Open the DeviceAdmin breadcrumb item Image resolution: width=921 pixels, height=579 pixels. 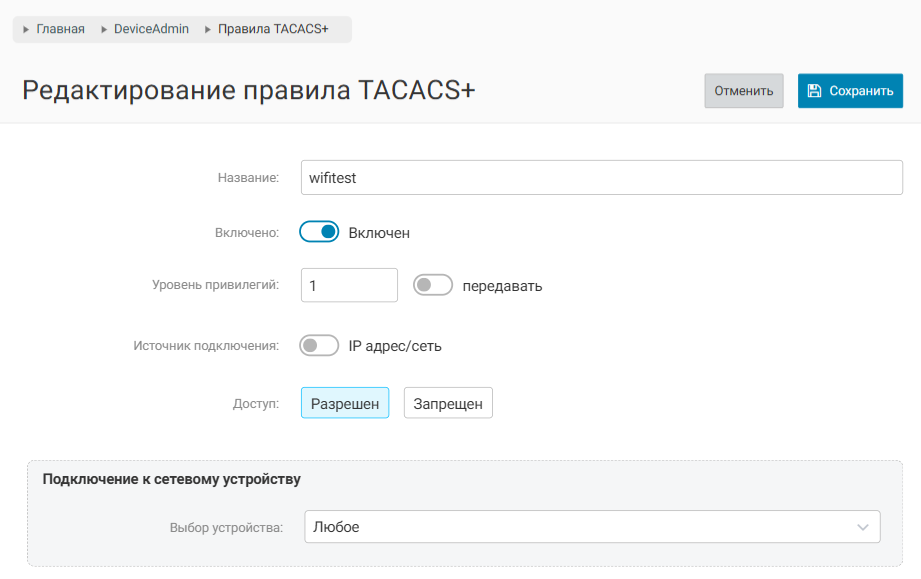pos(151,30)
